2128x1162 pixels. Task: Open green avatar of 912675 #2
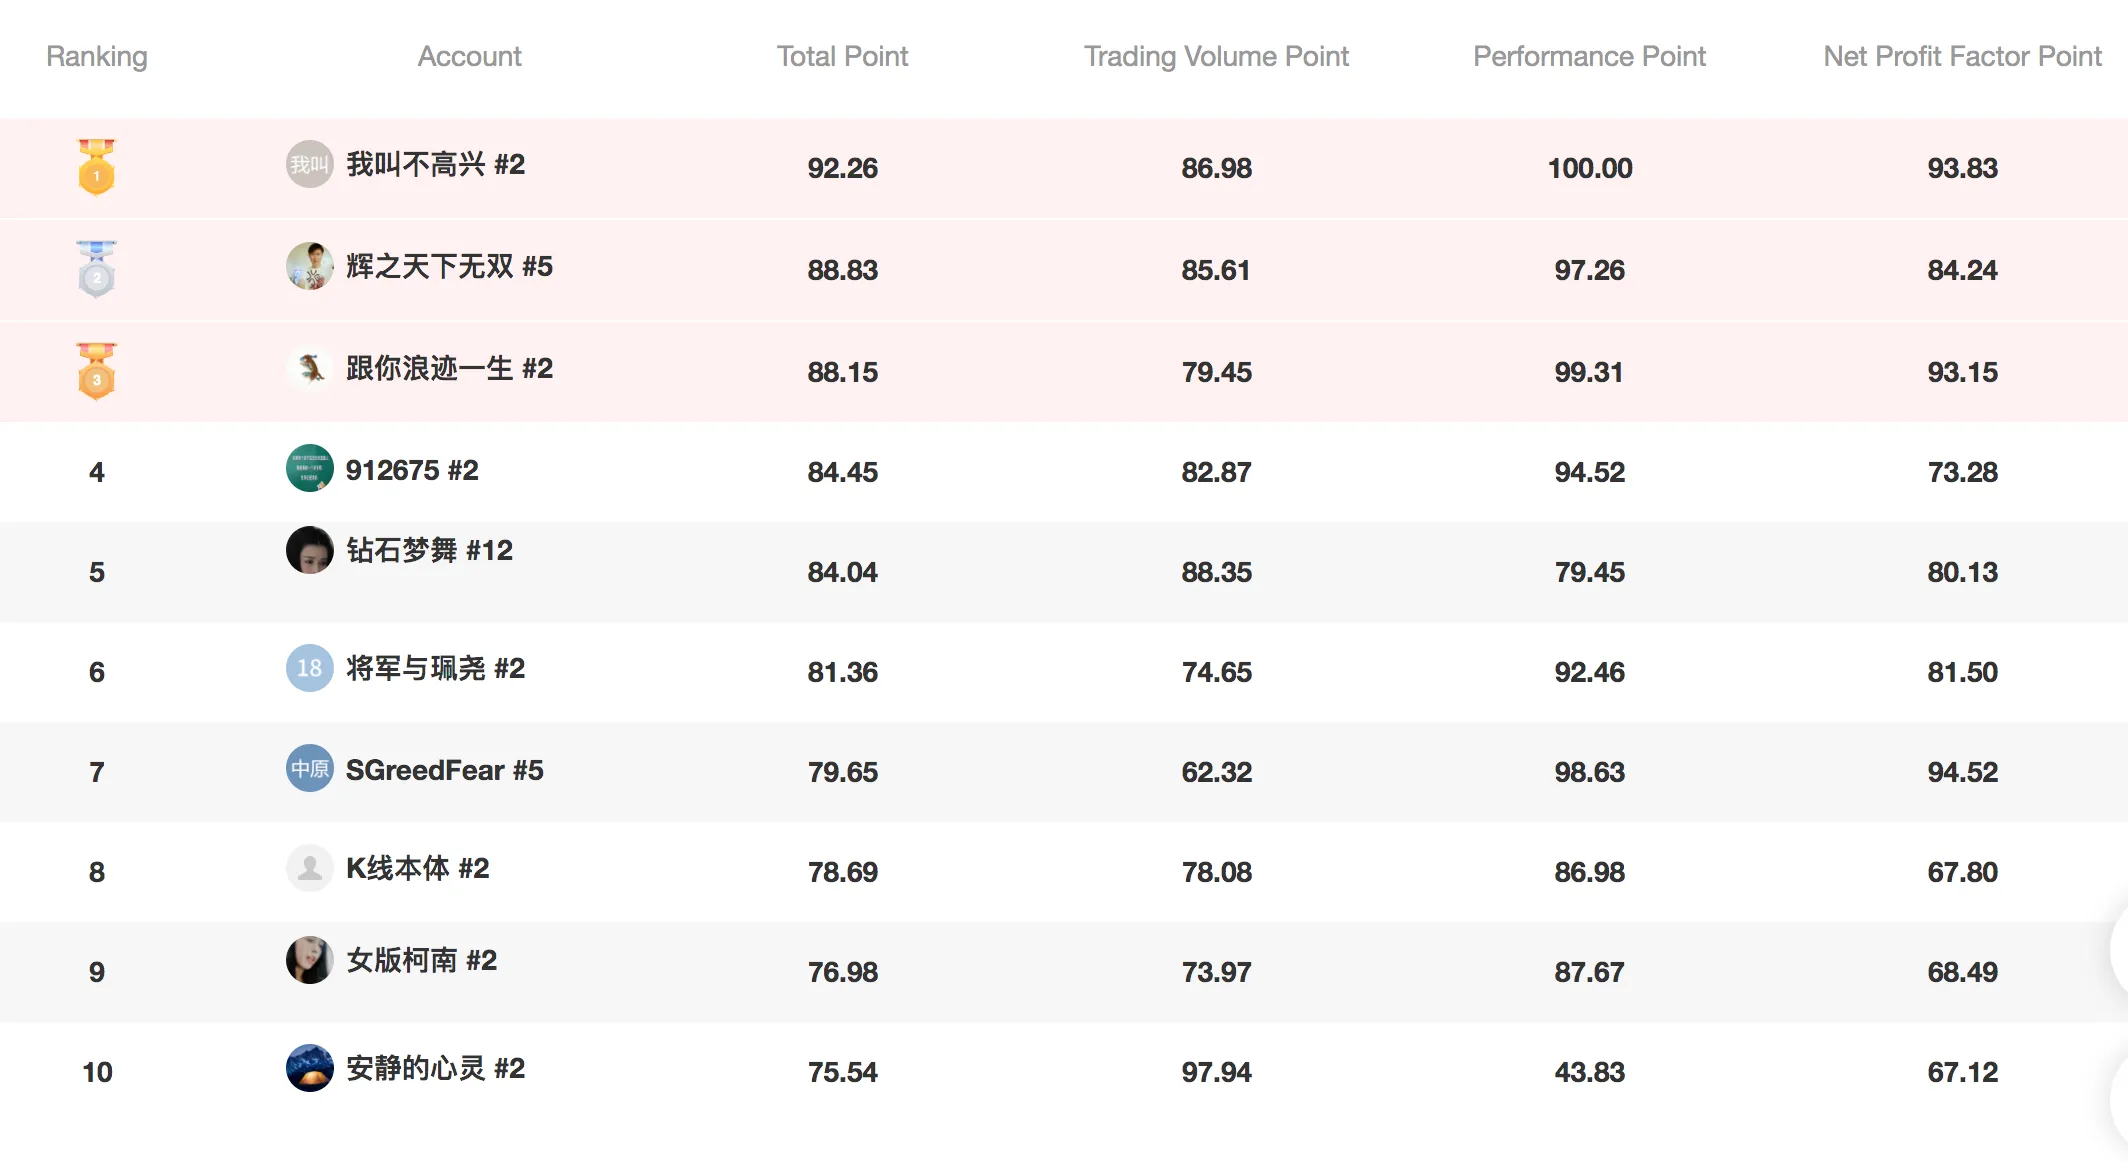coord(309,468)
